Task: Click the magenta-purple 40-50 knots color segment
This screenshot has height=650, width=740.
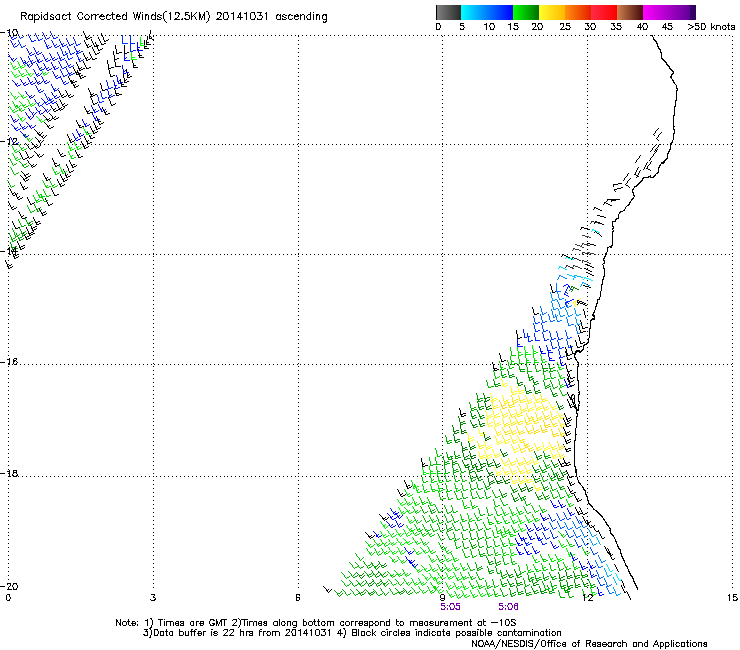Action: point(669,12)
